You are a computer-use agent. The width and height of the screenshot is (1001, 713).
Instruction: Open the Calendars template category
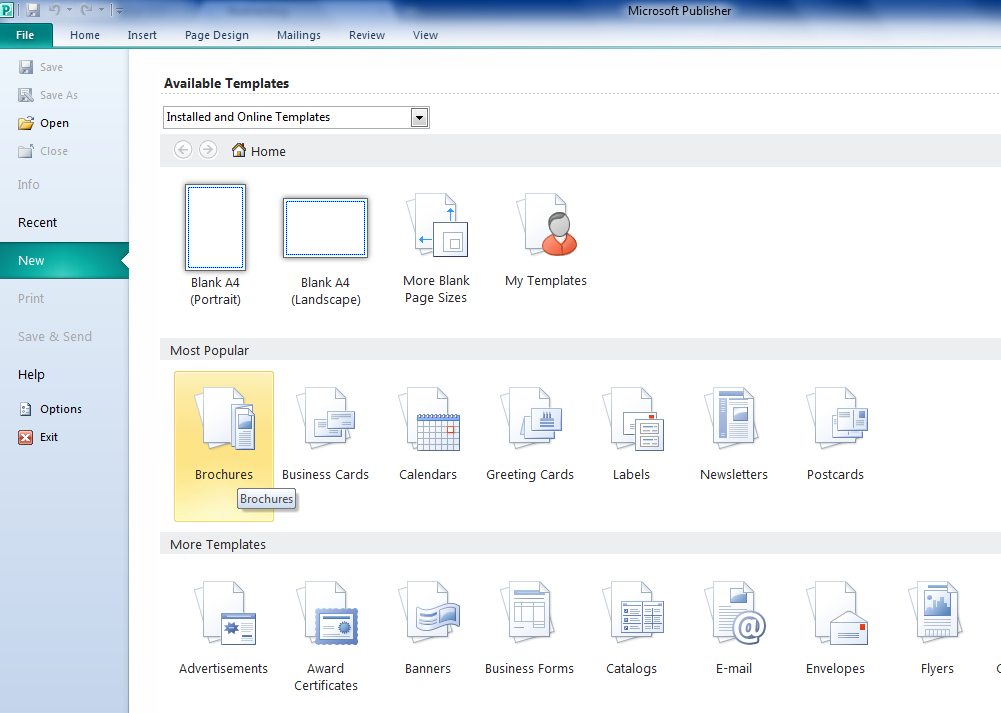click(x=428, y=434)
